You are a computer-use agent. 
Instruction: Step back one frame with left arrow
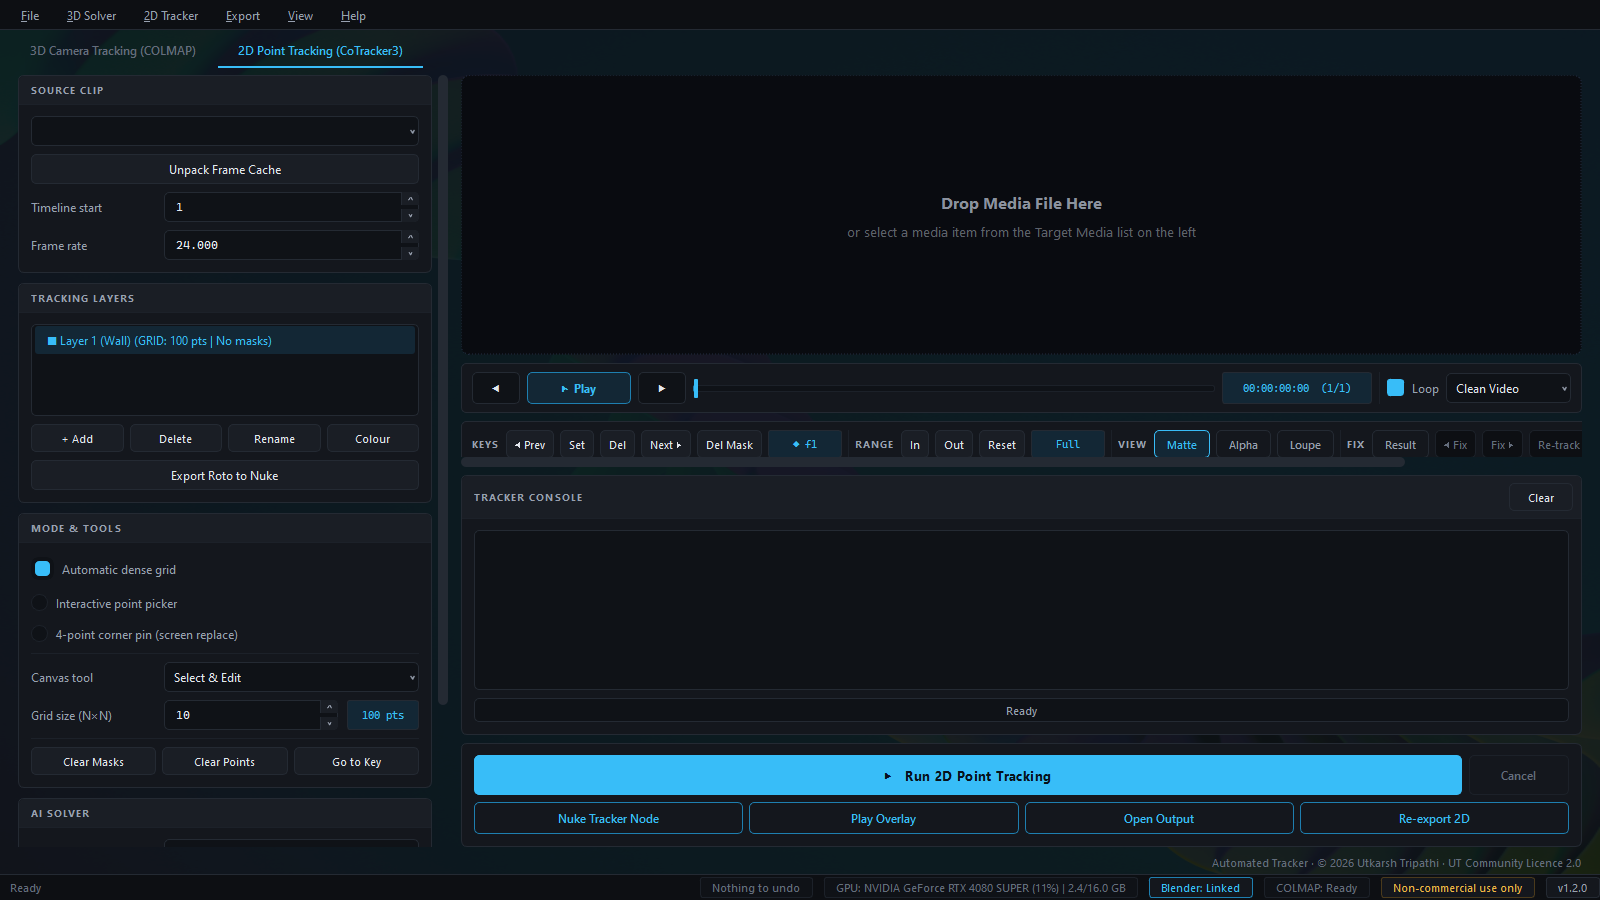click(495, 388)
